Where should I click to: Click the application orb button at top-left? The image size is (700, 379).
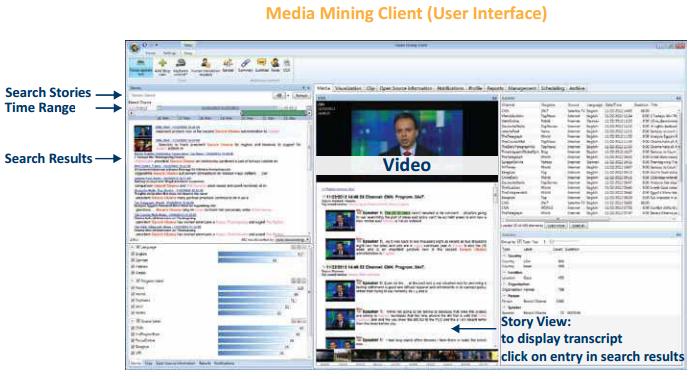(135, 48)
